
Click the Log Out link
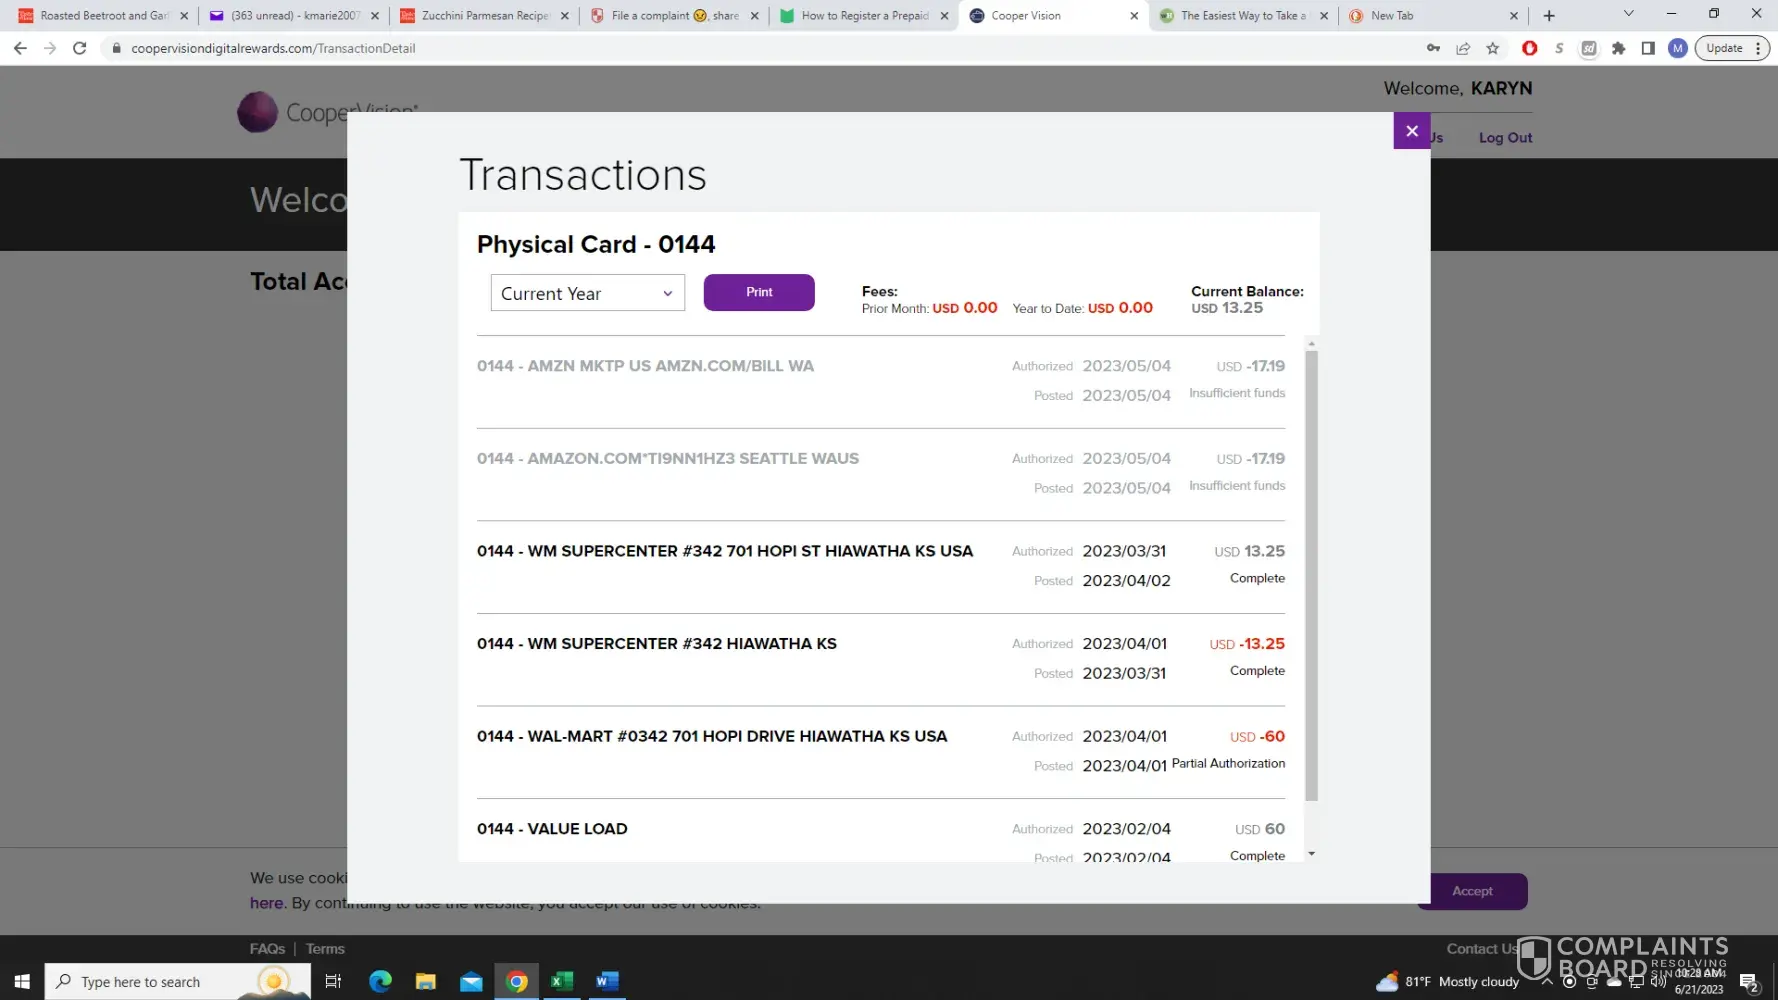click(1505, 138)
